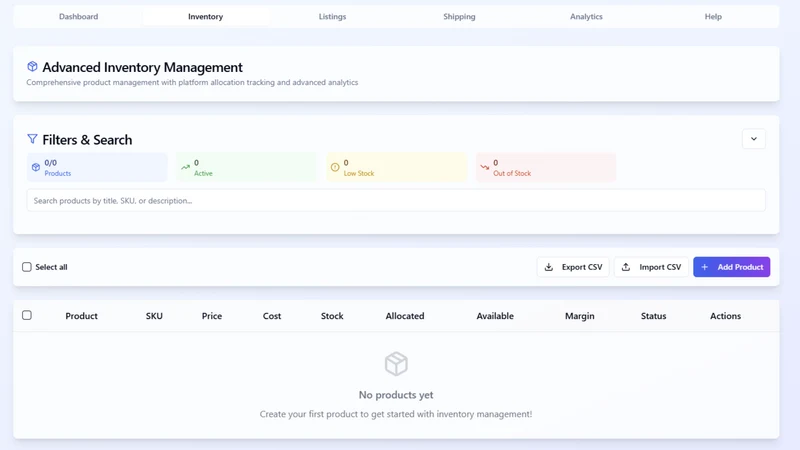Go to the Analytics tab
Image resolution: width=800 pixels, height=450 pixels.
pyautogui.click(x=586, y=16)
